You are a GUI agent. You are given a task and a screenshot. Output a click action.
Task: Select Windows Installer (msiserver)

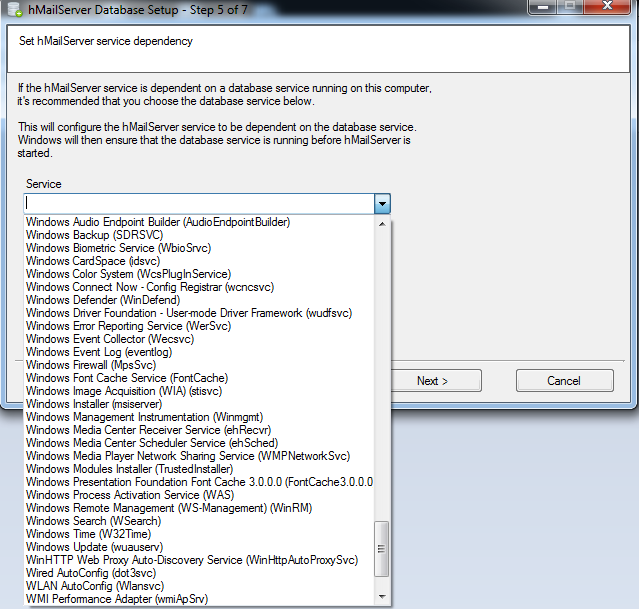point(199,404)
